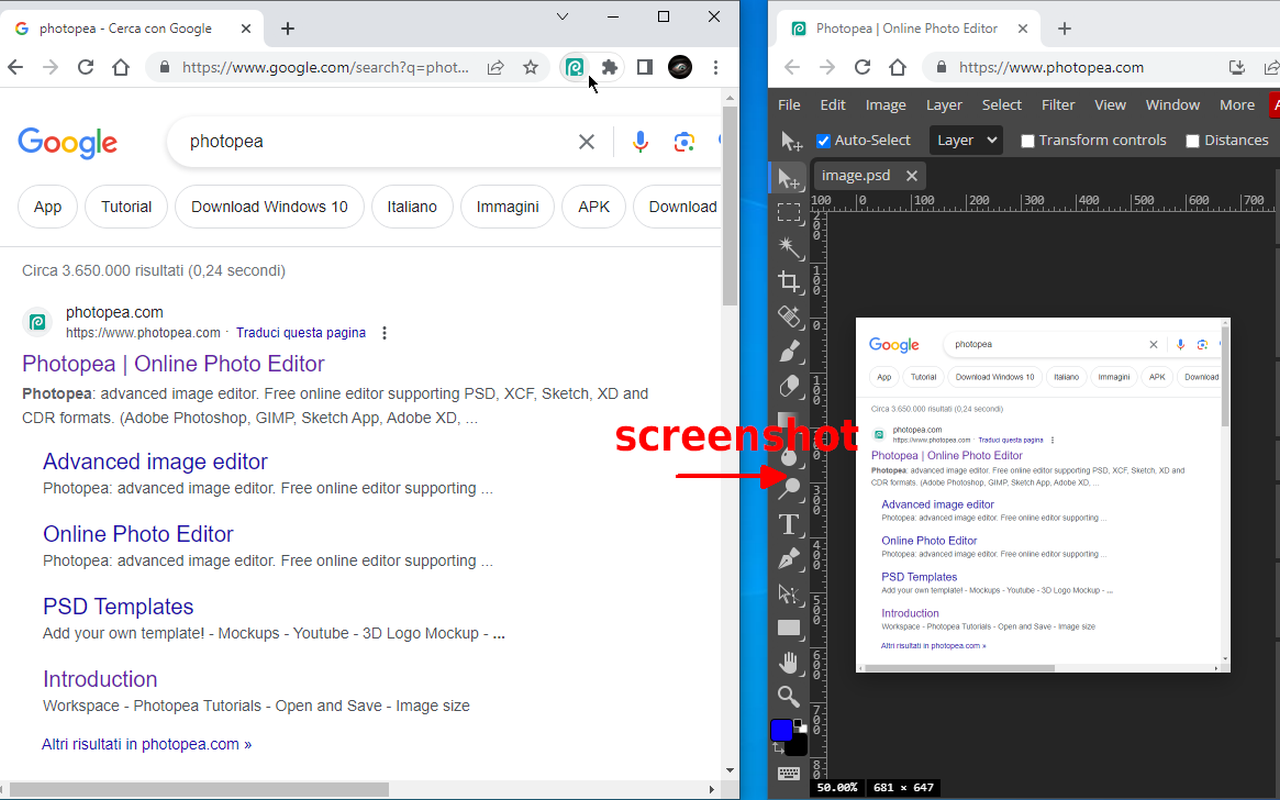Open the Advanced image editor search result link
The image size is (1280, 800).
tap(155, 461)
